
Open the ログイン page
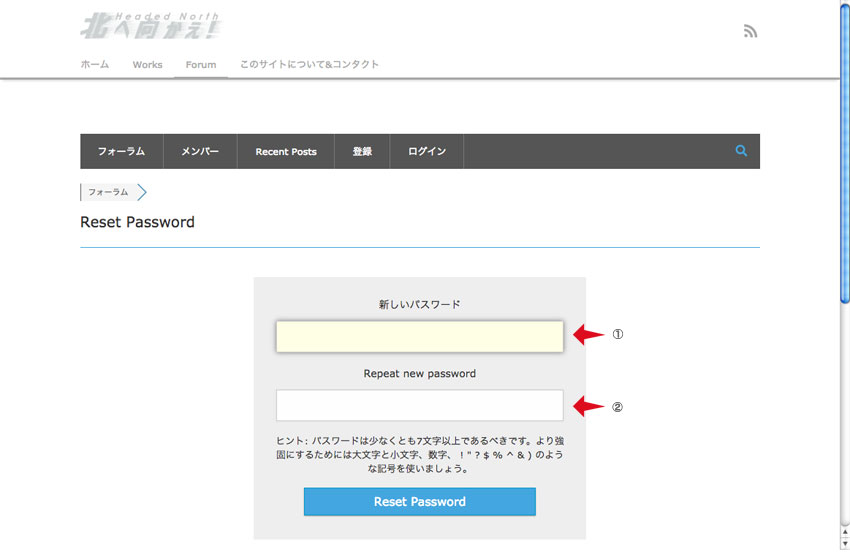tap(427, 152)
